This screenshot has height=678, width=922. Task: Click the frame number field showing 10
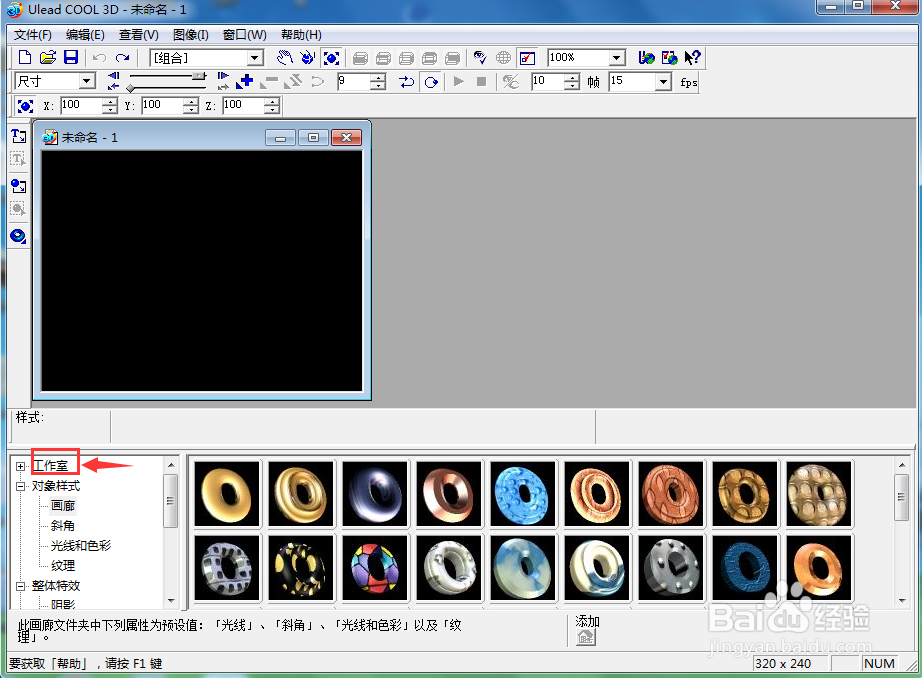(x=547, y=81)
